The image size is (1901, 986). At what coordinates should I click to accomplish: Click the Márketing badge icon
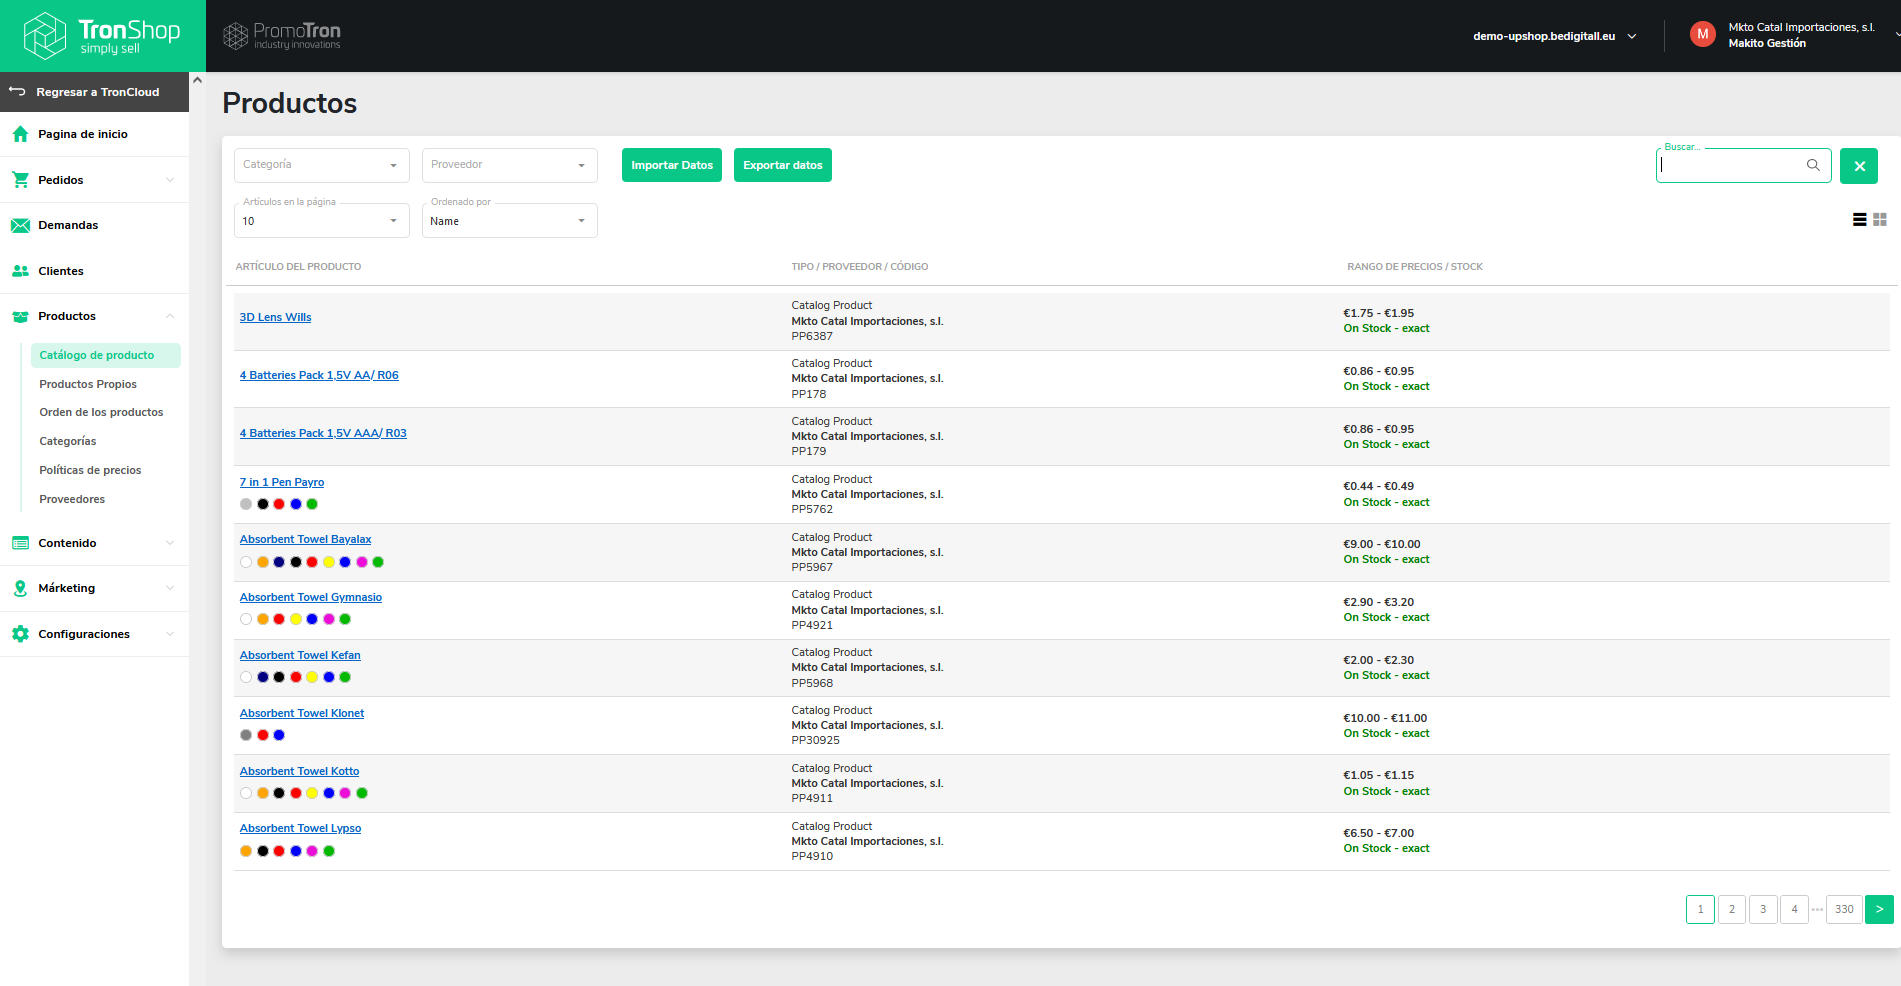pos(20,588)
